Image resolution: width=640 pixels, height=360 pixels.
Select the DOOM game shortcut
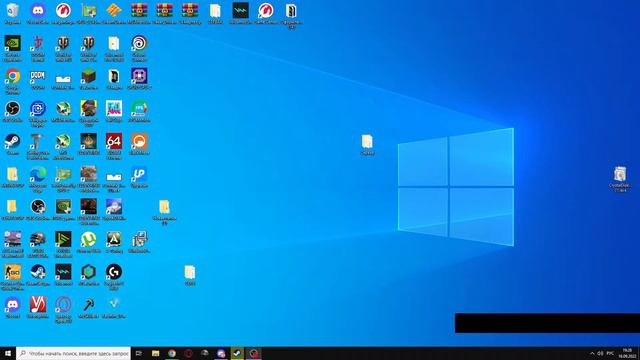point(38,76)
